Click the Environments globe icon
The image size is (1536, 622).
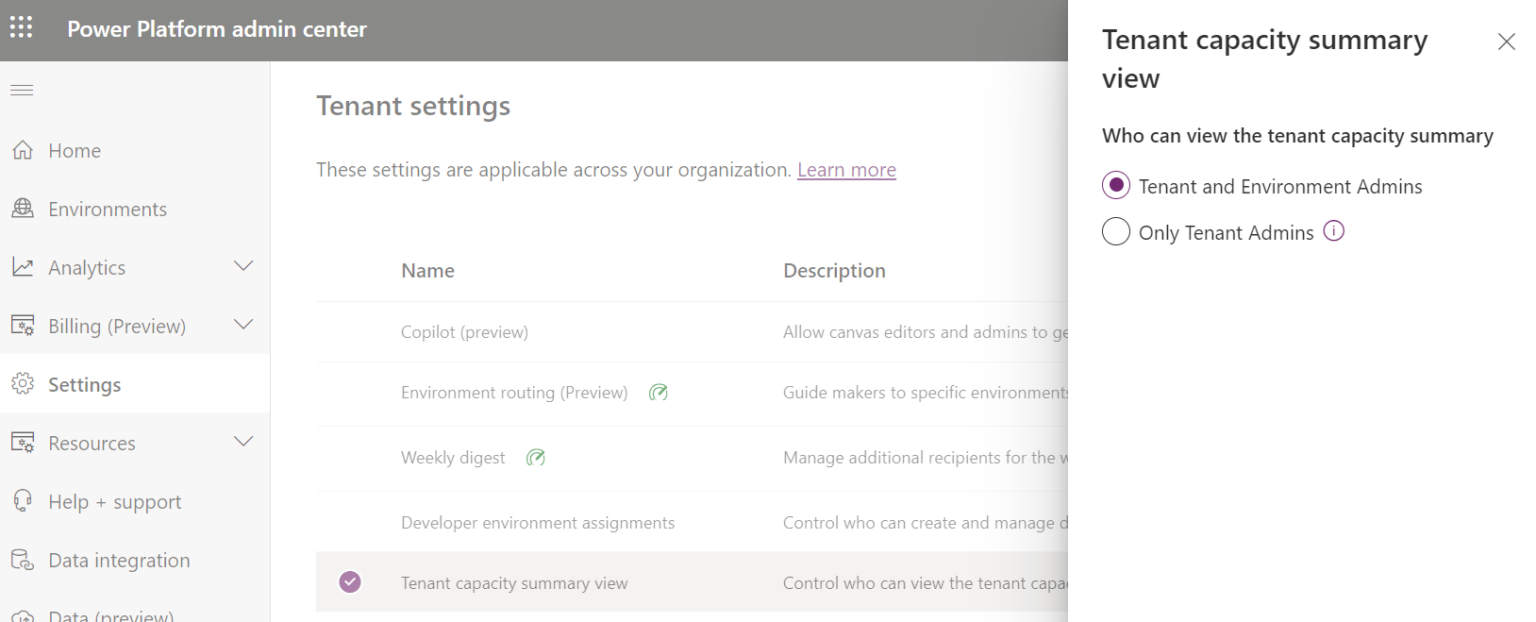pos(21,208)
